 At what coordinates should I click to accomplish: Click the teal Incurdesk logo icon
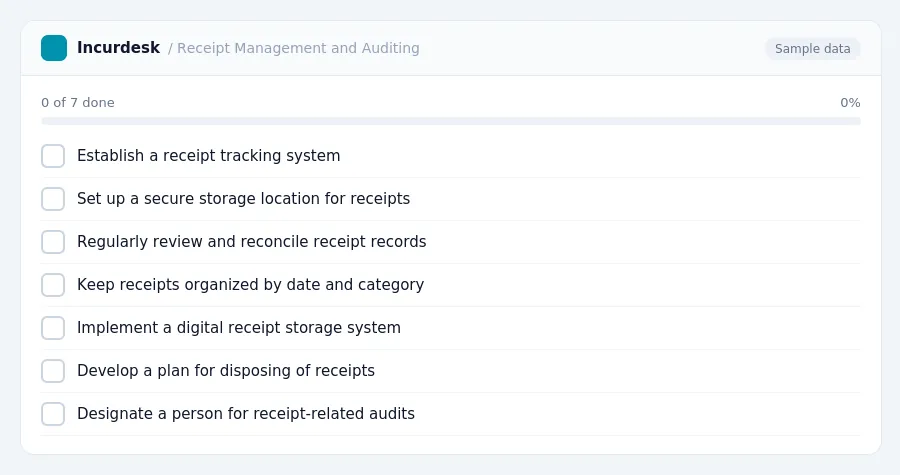tap(54, 48)
